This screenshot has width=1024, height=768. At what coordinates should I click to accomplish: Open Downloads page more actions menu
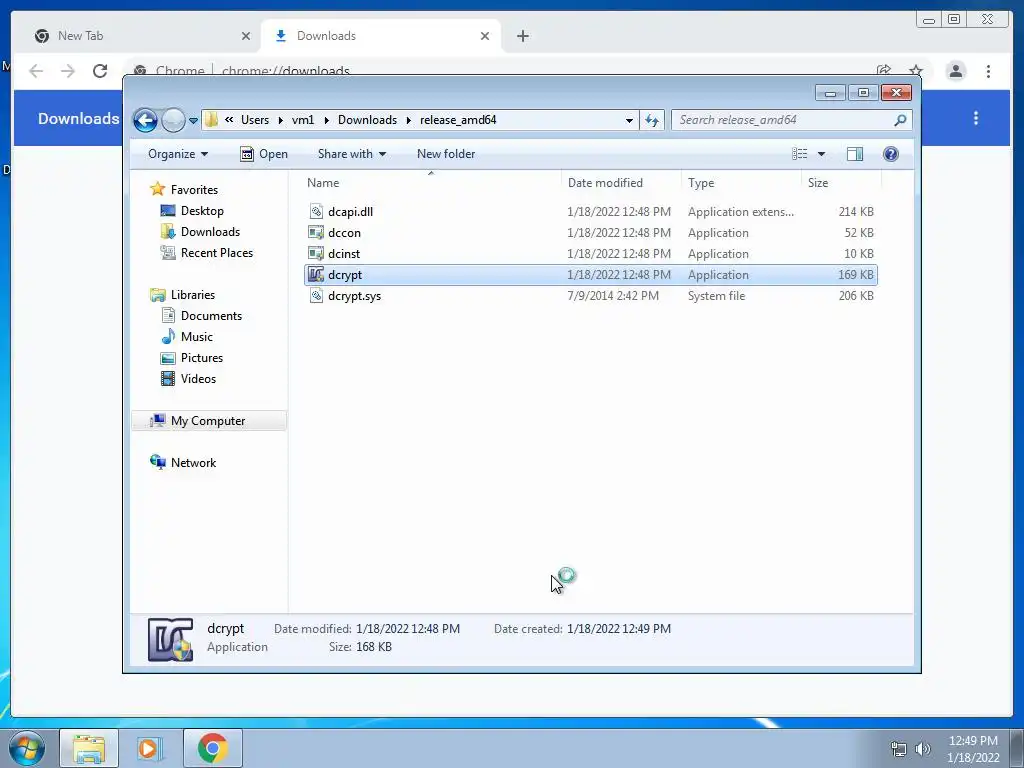pos(976,118)
